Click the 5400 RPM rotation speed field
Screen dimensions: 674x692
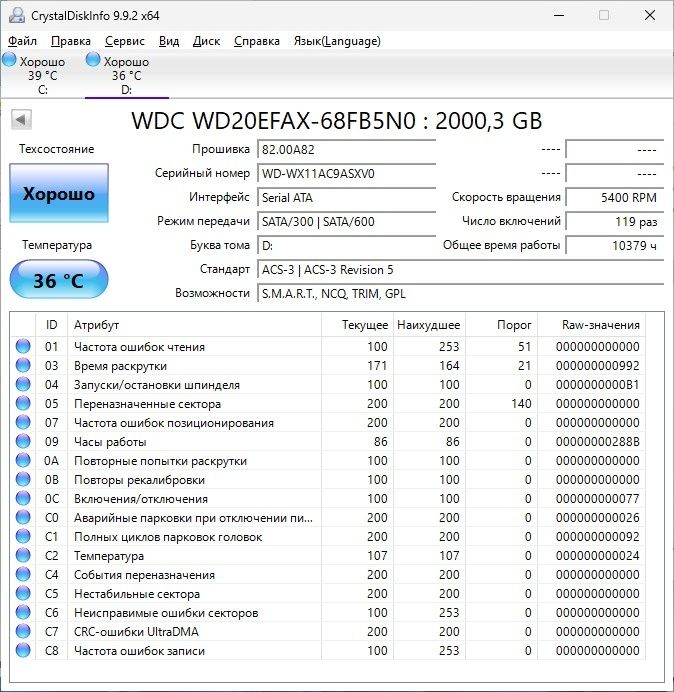615,197
